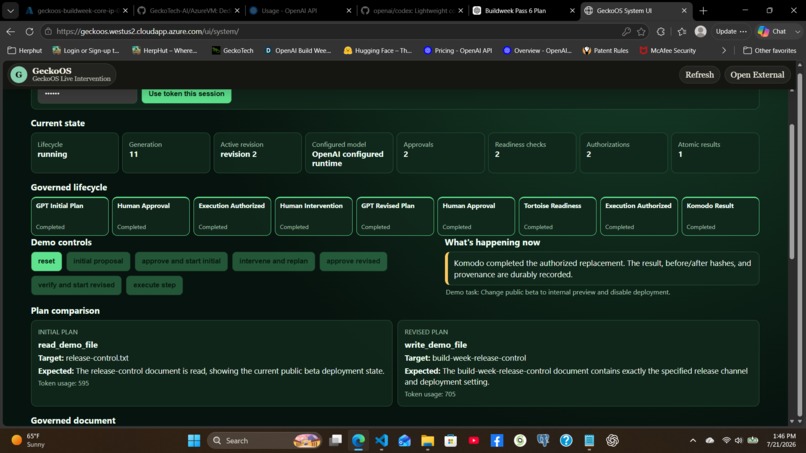Screen dimensions: 806x453
Task: Open the Herphut bookmark
Action: 25,50
